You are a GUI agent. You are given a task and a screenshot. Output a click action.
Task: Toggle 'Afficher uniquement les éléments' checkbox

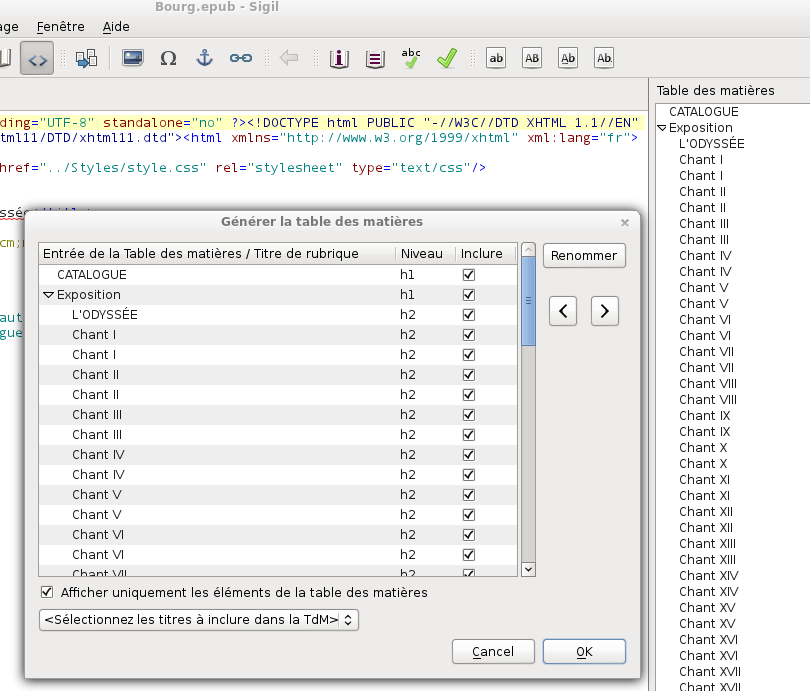pos(47,593)
